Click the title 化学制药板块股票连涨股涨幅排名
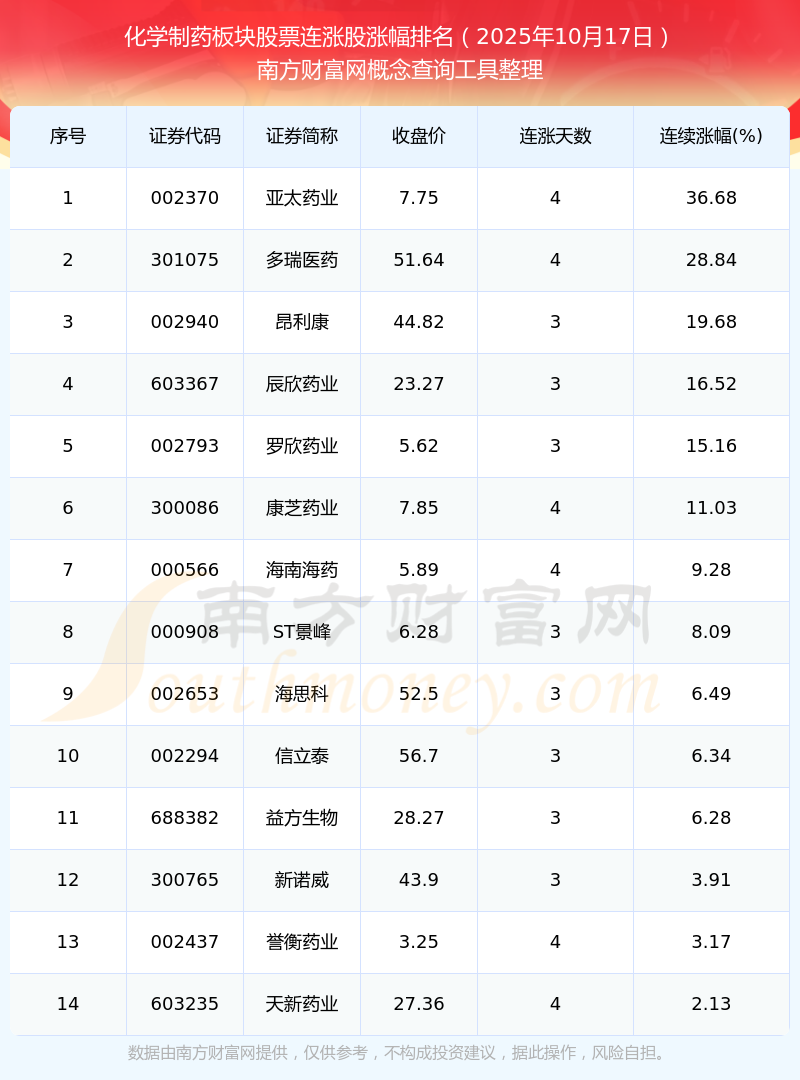Viewport: 800px width, 1080px height. click(289, 37)
